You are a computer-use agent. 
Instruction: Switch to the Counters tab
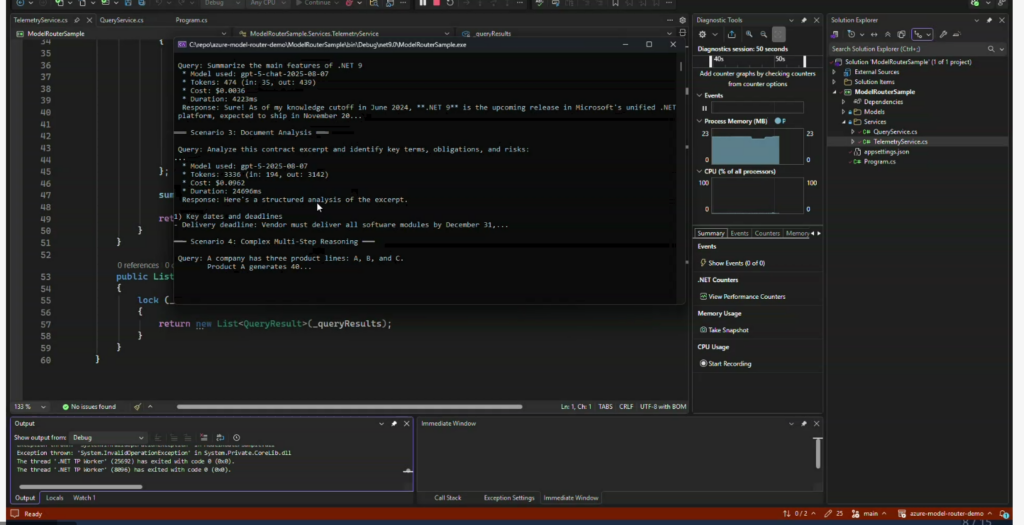pyautogui.click(x=767, y=233)
